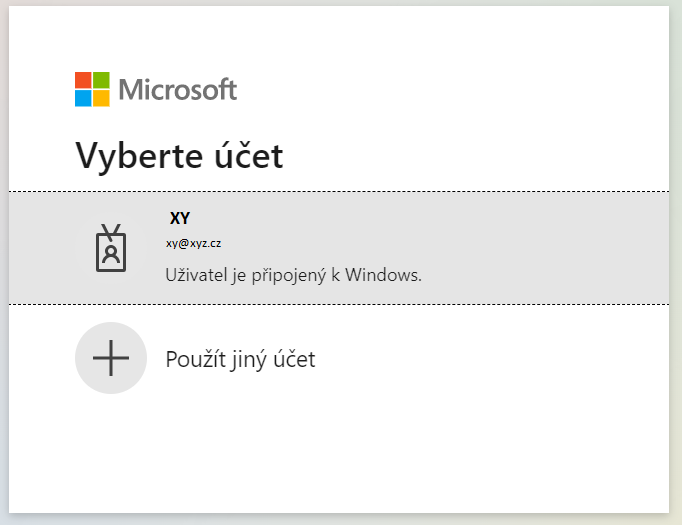The height and width of the screenshot is (525, 682).
Task: Click blank white area below the account list
Action: (340, 450)
